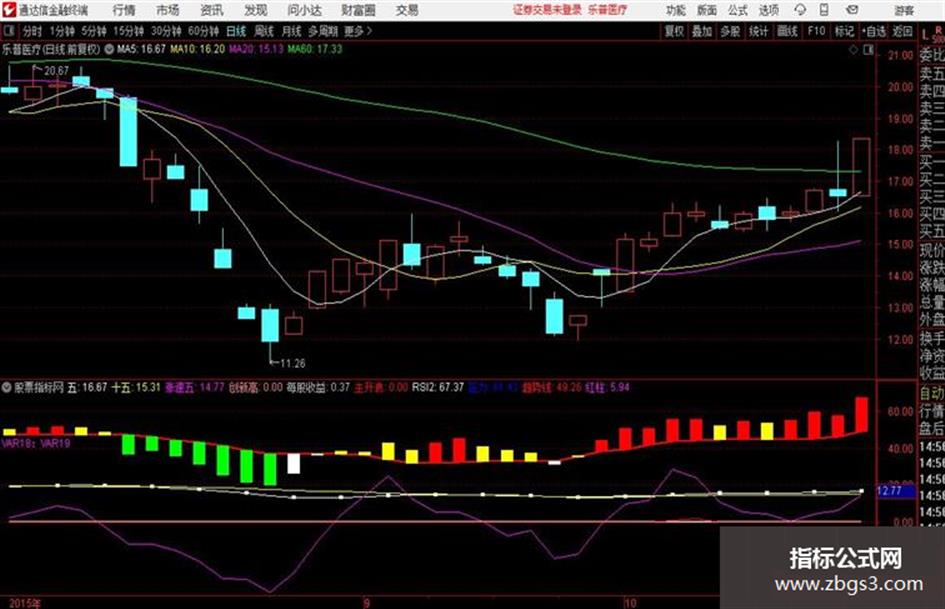This screenshot has width=945, height=609.
Task: Click the diamond icon at chart top right
Action: click(853, 50)
